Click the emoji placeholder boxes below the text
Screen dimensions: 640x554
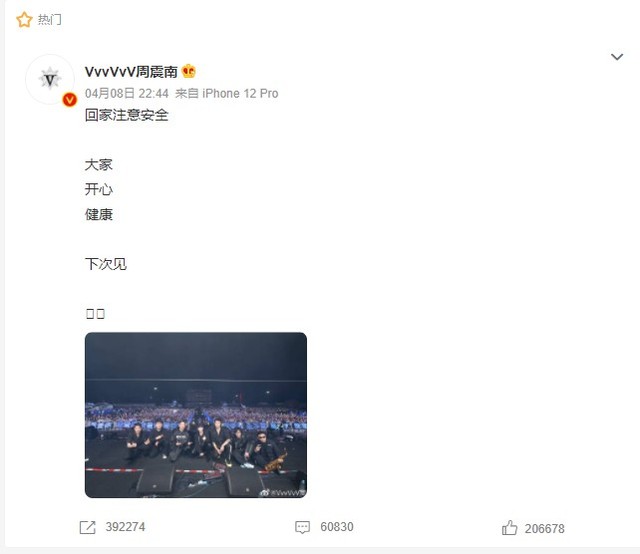[95, 314]
